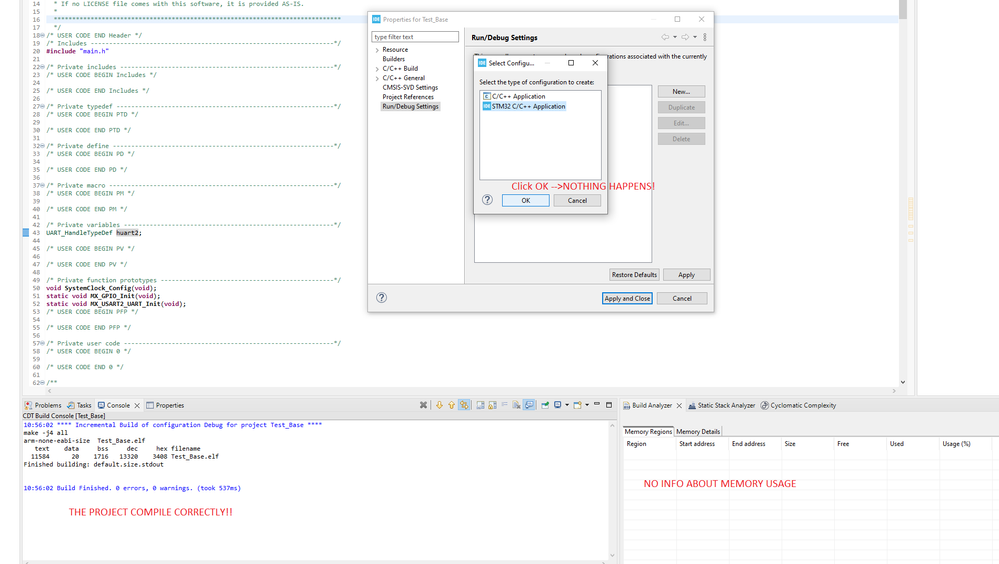999x564 pixels.
Task: Click the help icon in Select Configuration dialog
Action: (x=487, y=200)
